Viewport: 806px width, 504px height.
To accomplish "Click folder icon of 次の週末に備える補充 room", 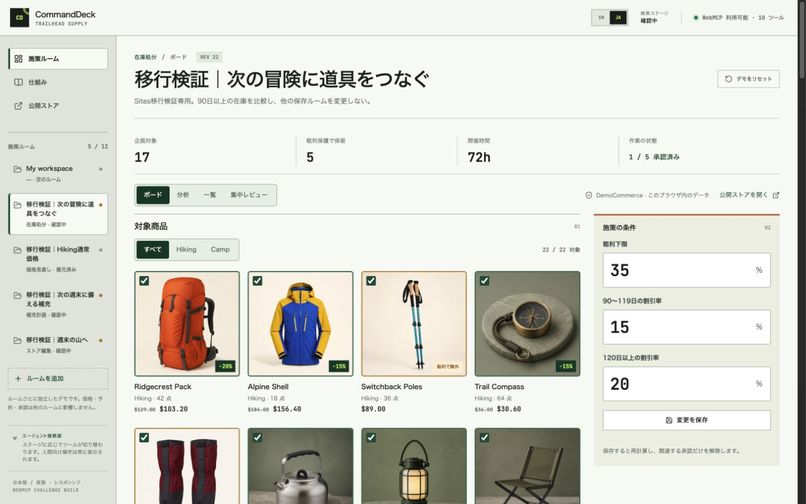I will (x=17, y=295).
